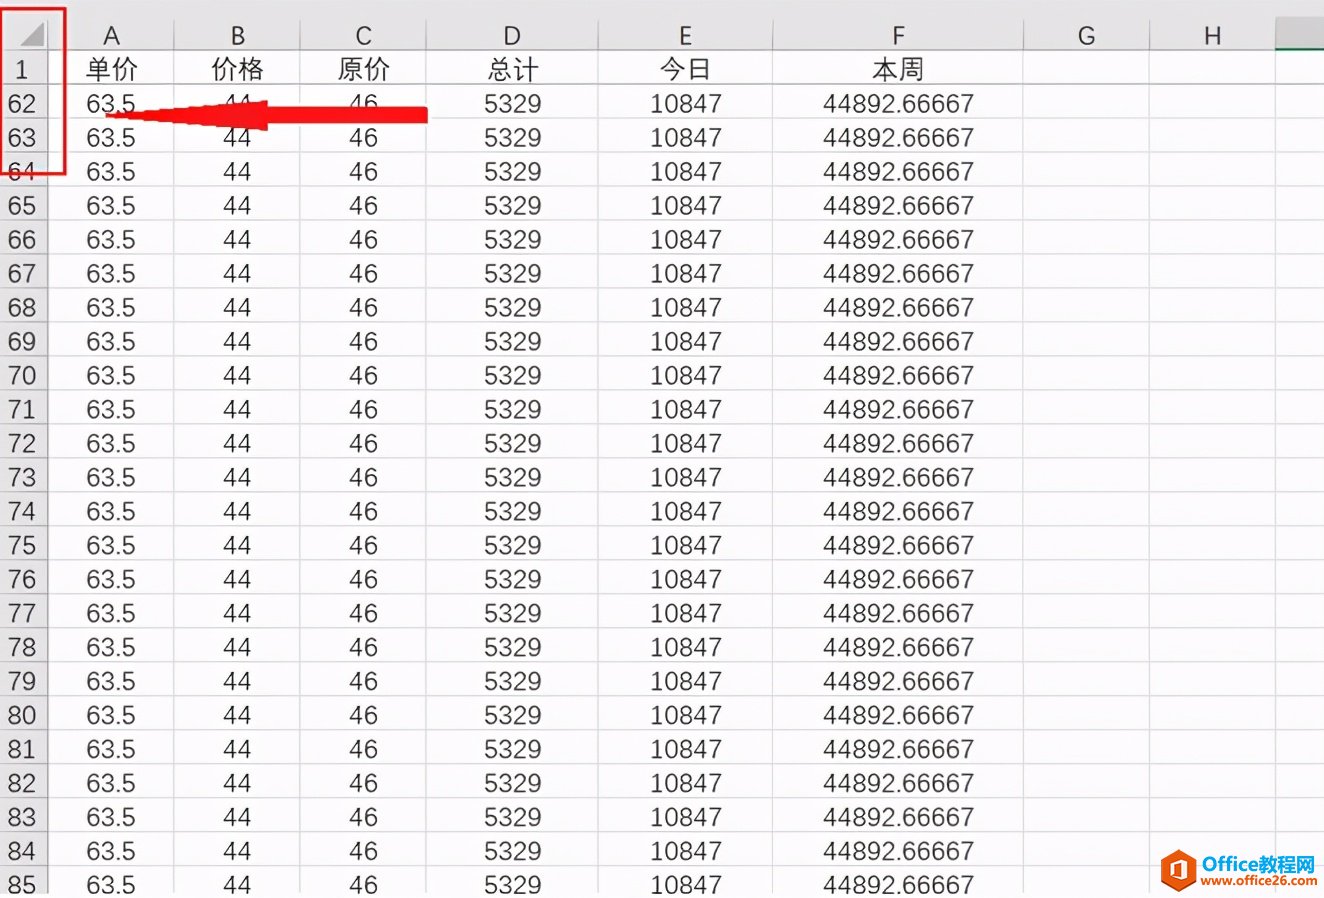The image size is (1324, 898).
Task: Select column C header
Action: tap(363, 35)
